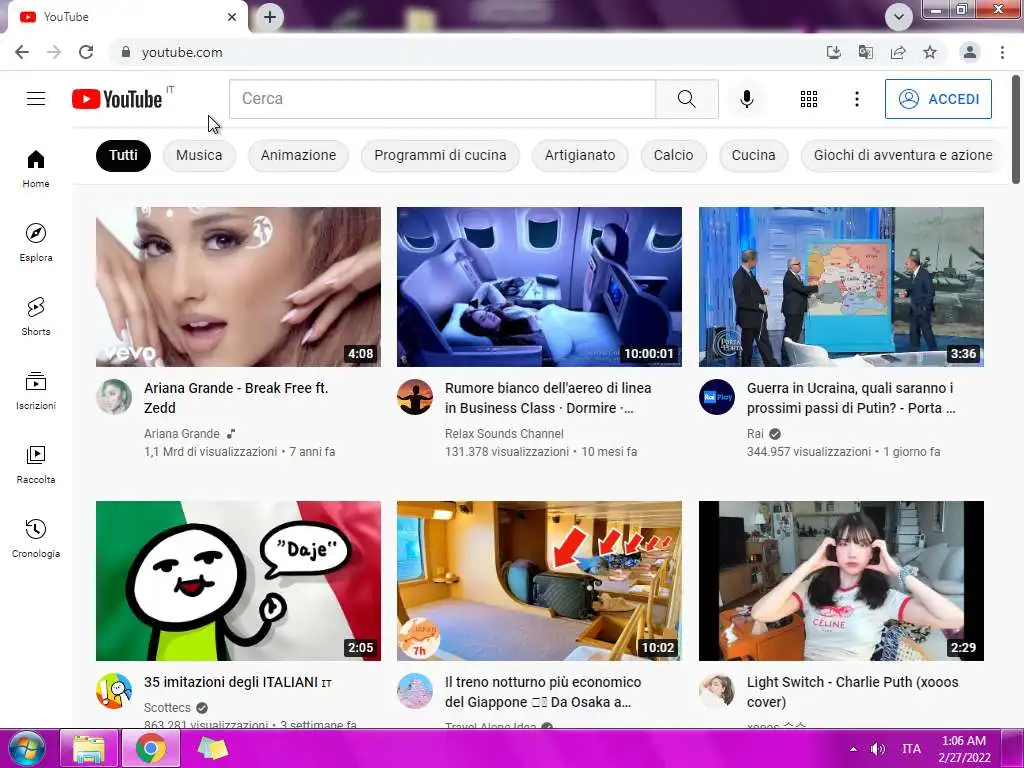Open Cronologia in sidebar
Viewport: 1024px width, 768px height.
click(x=36, y=538)
